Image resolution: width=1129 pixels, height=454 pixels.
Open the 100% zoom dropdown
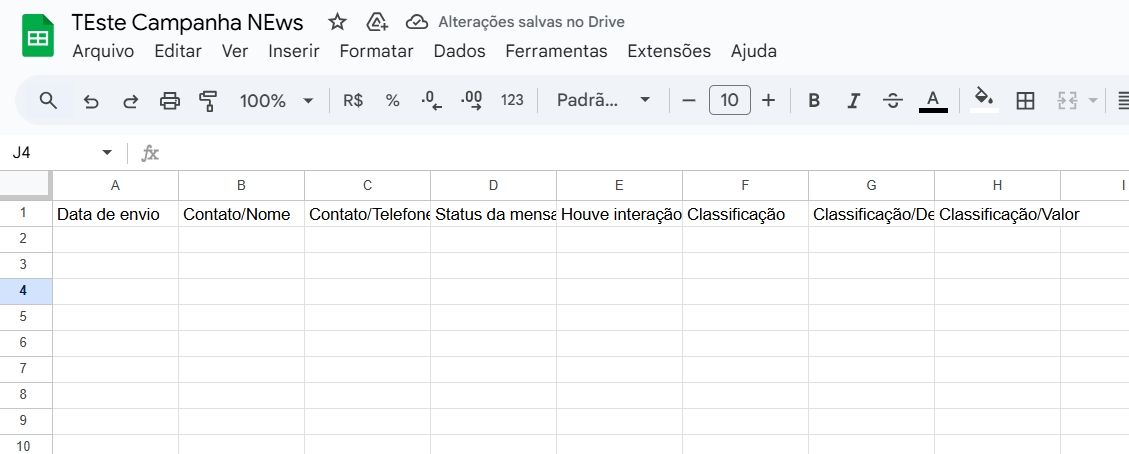pos(277,100)
